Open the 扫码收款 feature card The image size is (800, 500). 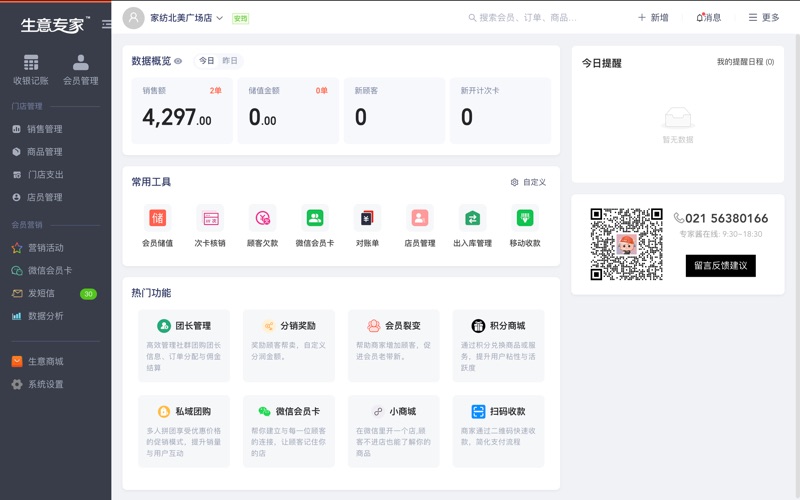click(498, 431)
